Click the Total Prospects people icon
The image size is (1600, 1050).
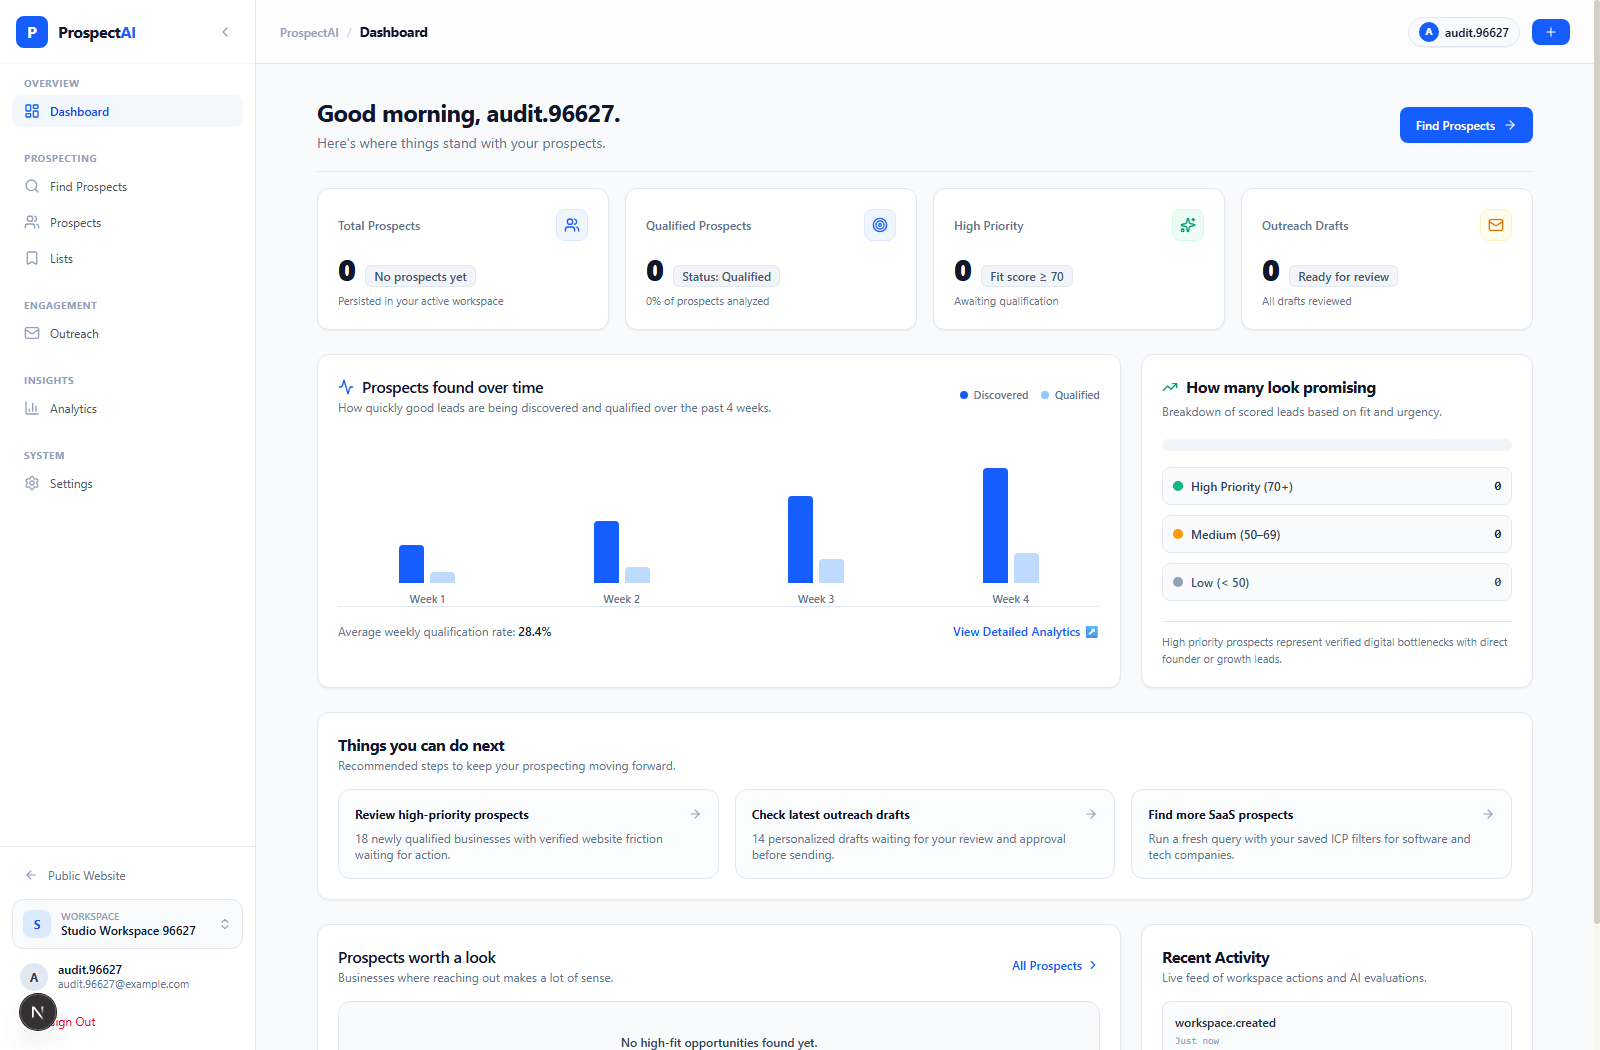coord(572,225)
